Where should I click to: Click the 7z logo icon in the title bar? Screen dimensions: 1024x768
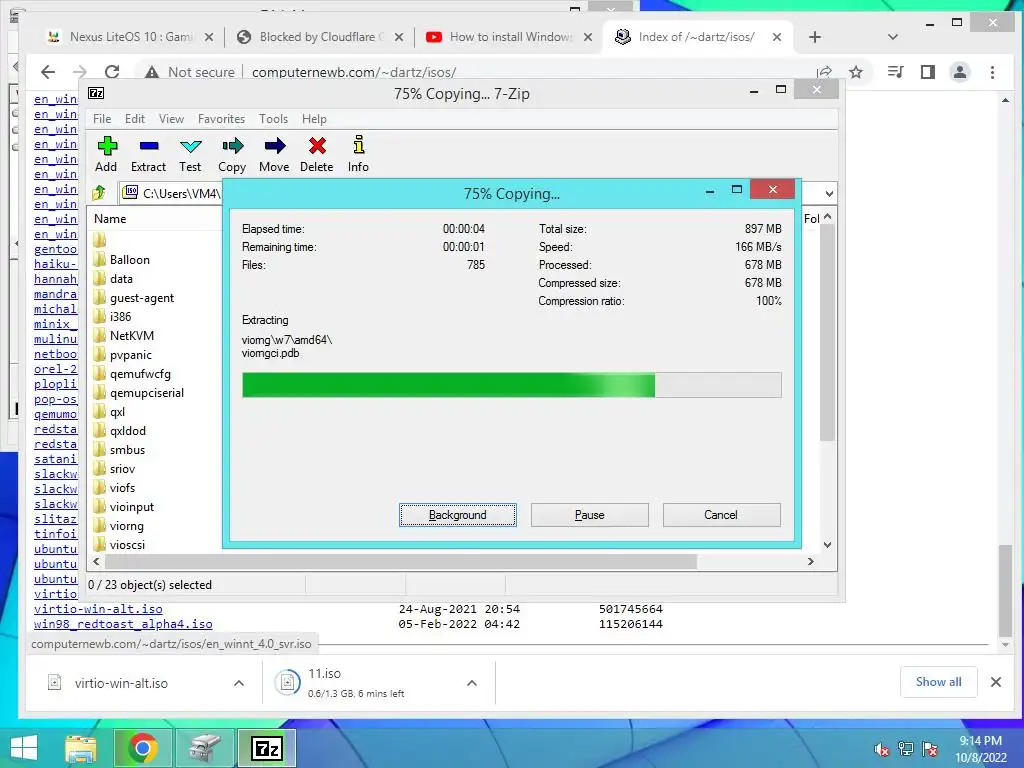tap(96, 93)
